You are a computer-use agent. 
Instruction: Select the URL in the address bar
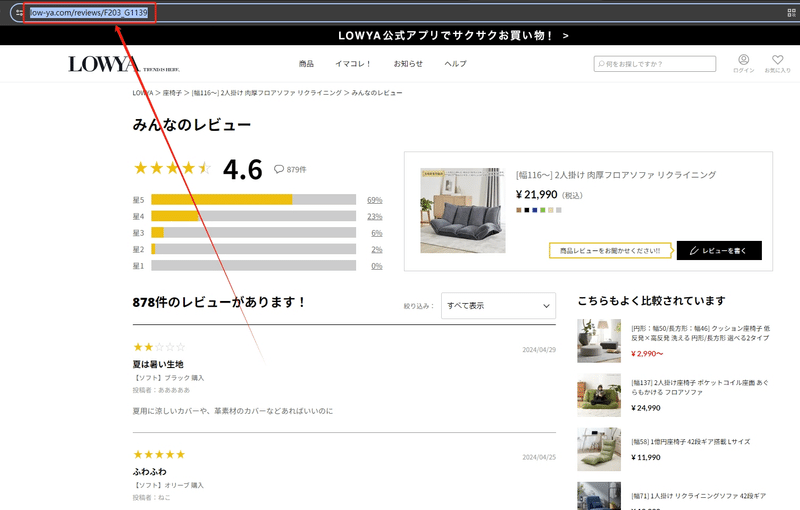[x=89, y=13]
